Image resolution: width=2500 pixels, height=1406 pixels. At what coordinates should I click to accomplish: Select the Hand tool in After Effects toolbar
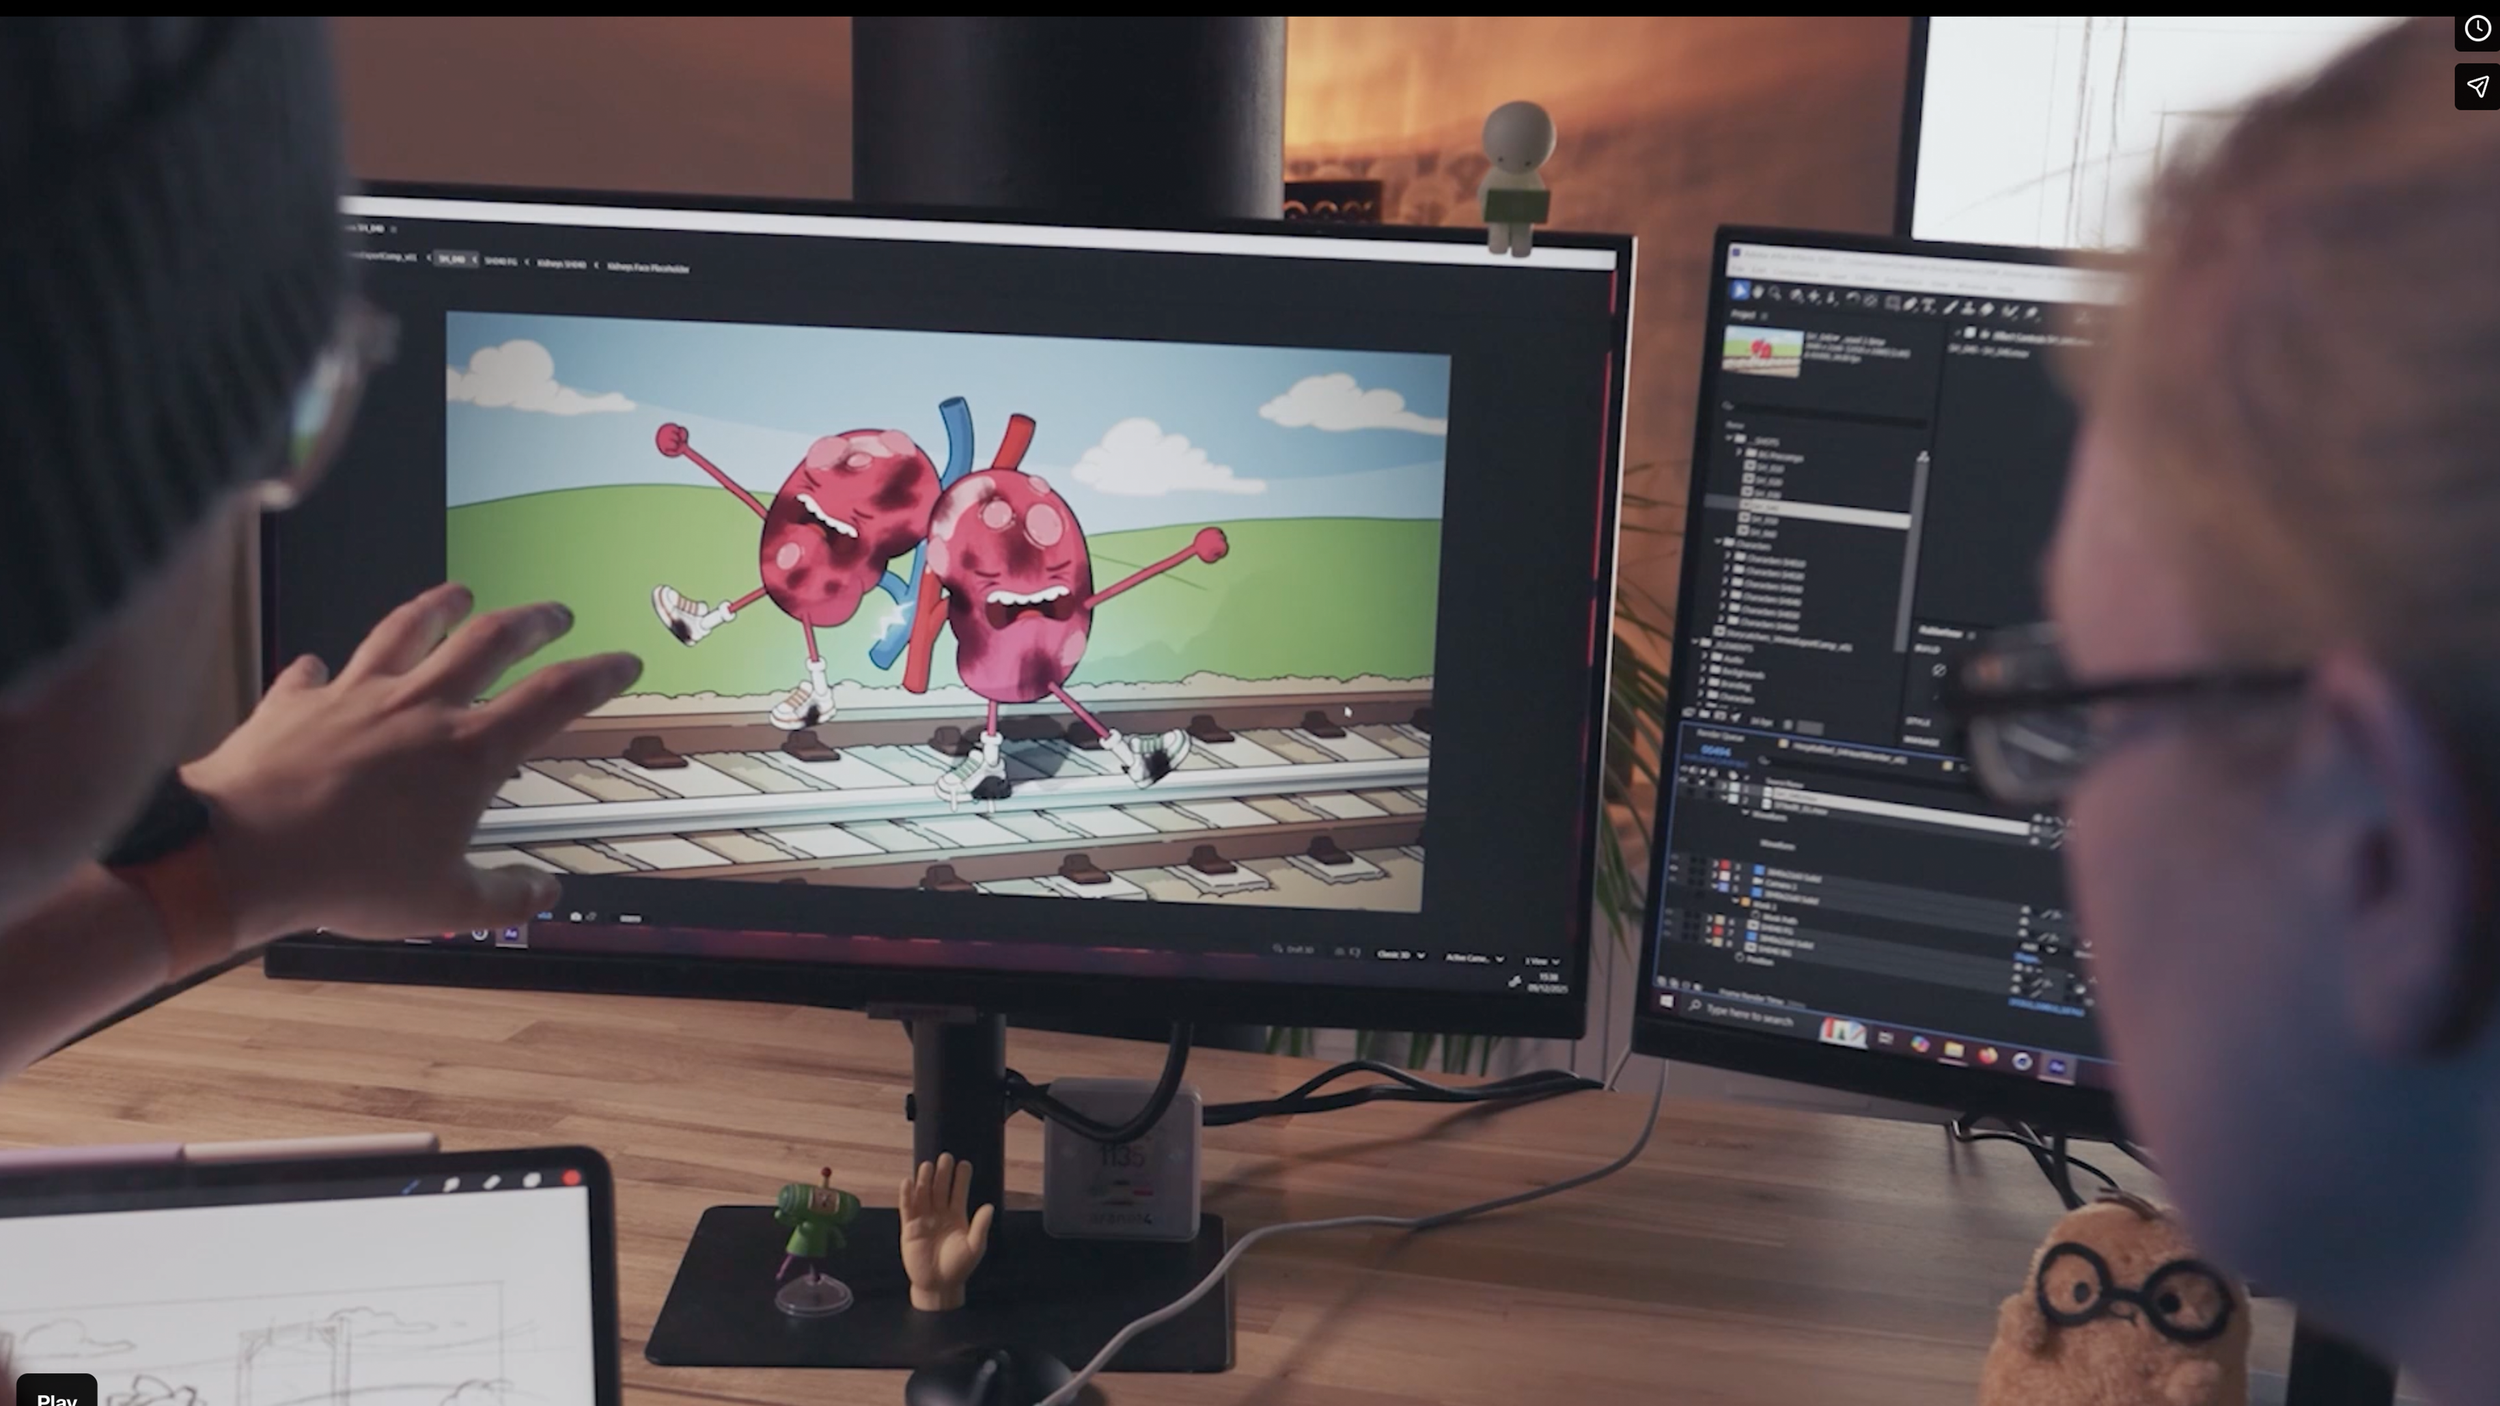(x=1758, y=292)
